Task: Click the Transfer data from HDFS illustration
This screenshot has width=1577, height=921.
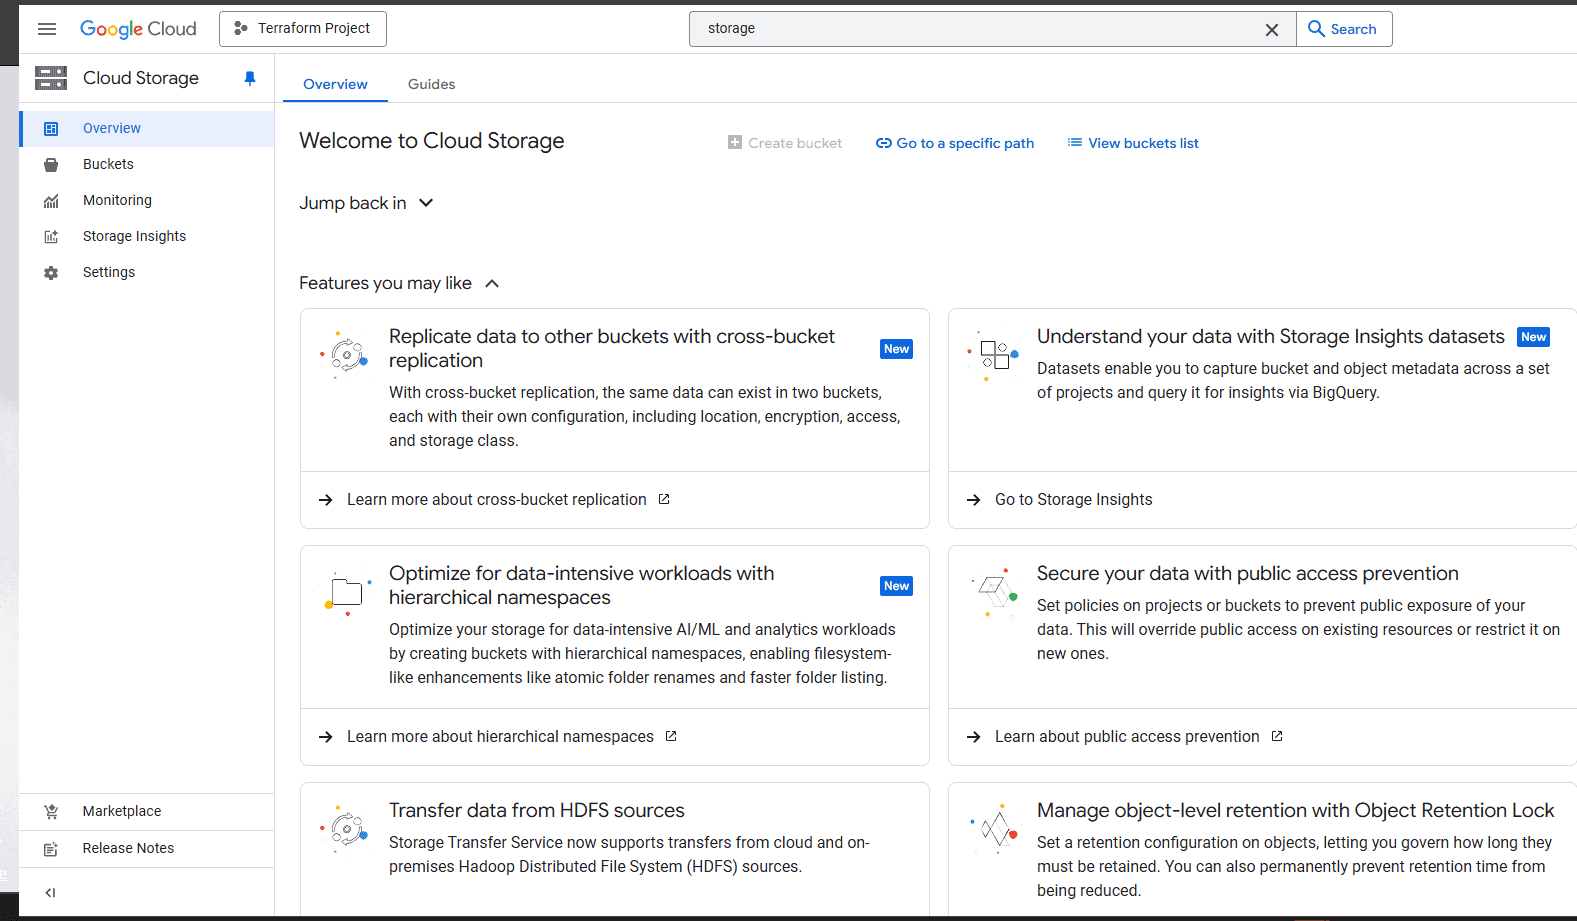Action: click(x=345, y=828)
